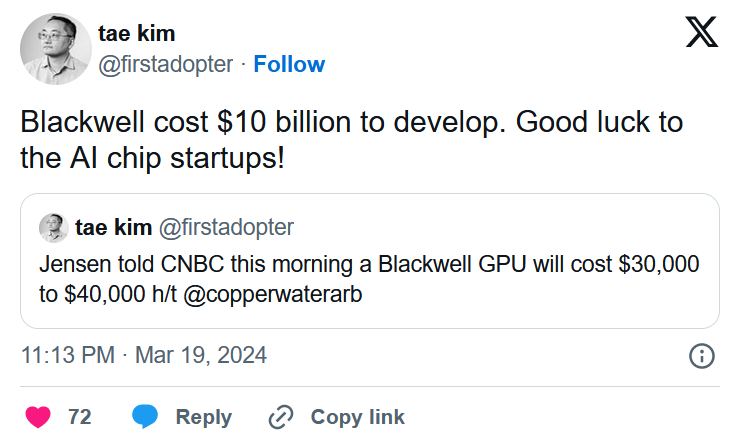
Task: Like the tweet with the heart icon
Action: 38,417
